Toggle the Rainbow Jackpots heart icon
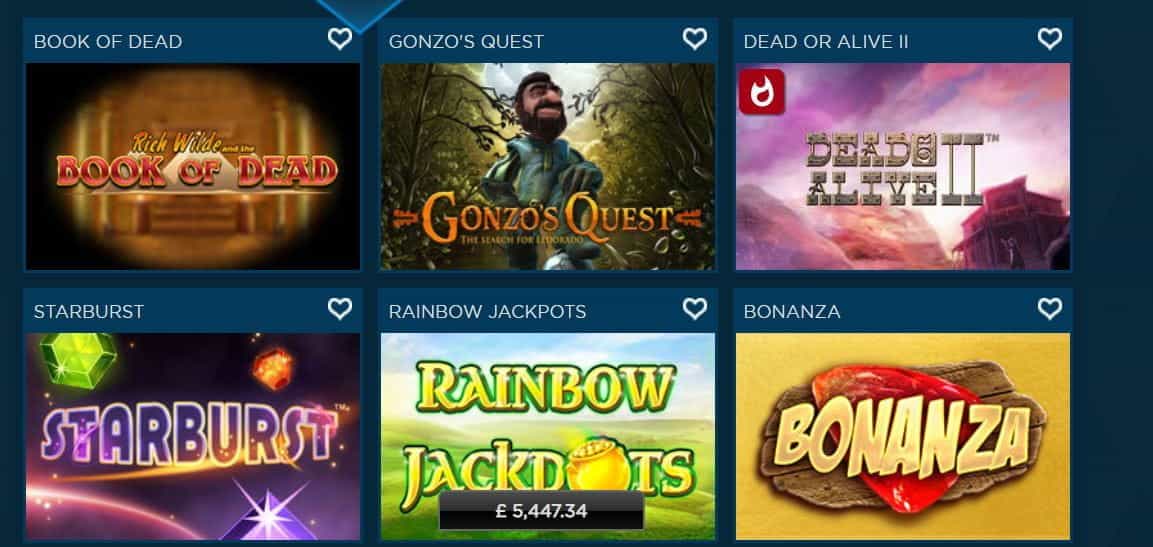1153x547 pixels. [695, 308]
